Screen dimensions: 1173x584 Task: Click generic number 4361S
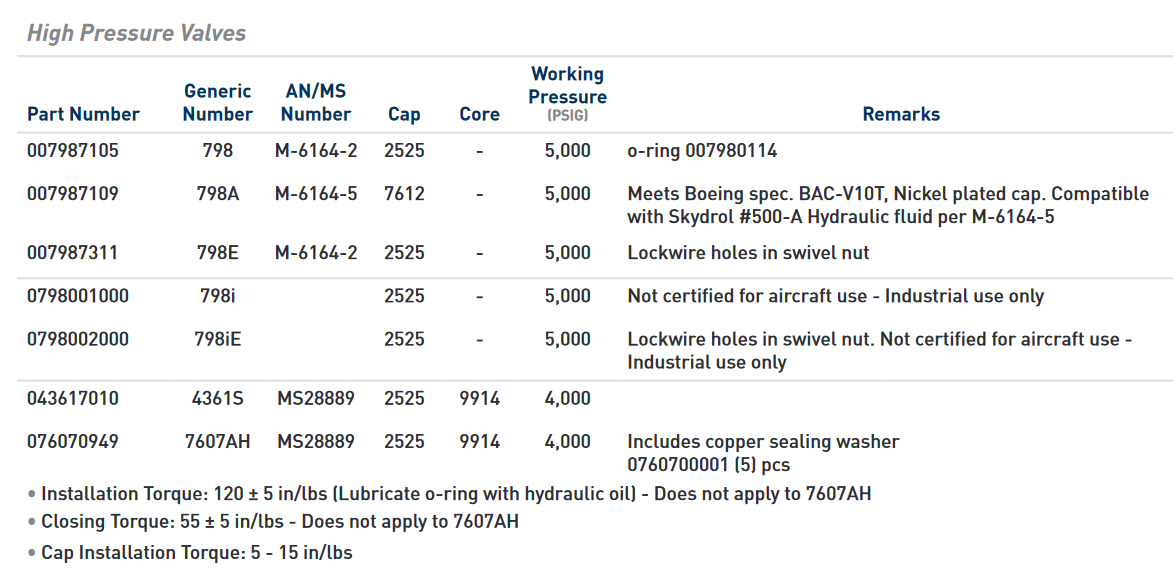(218, 398)
